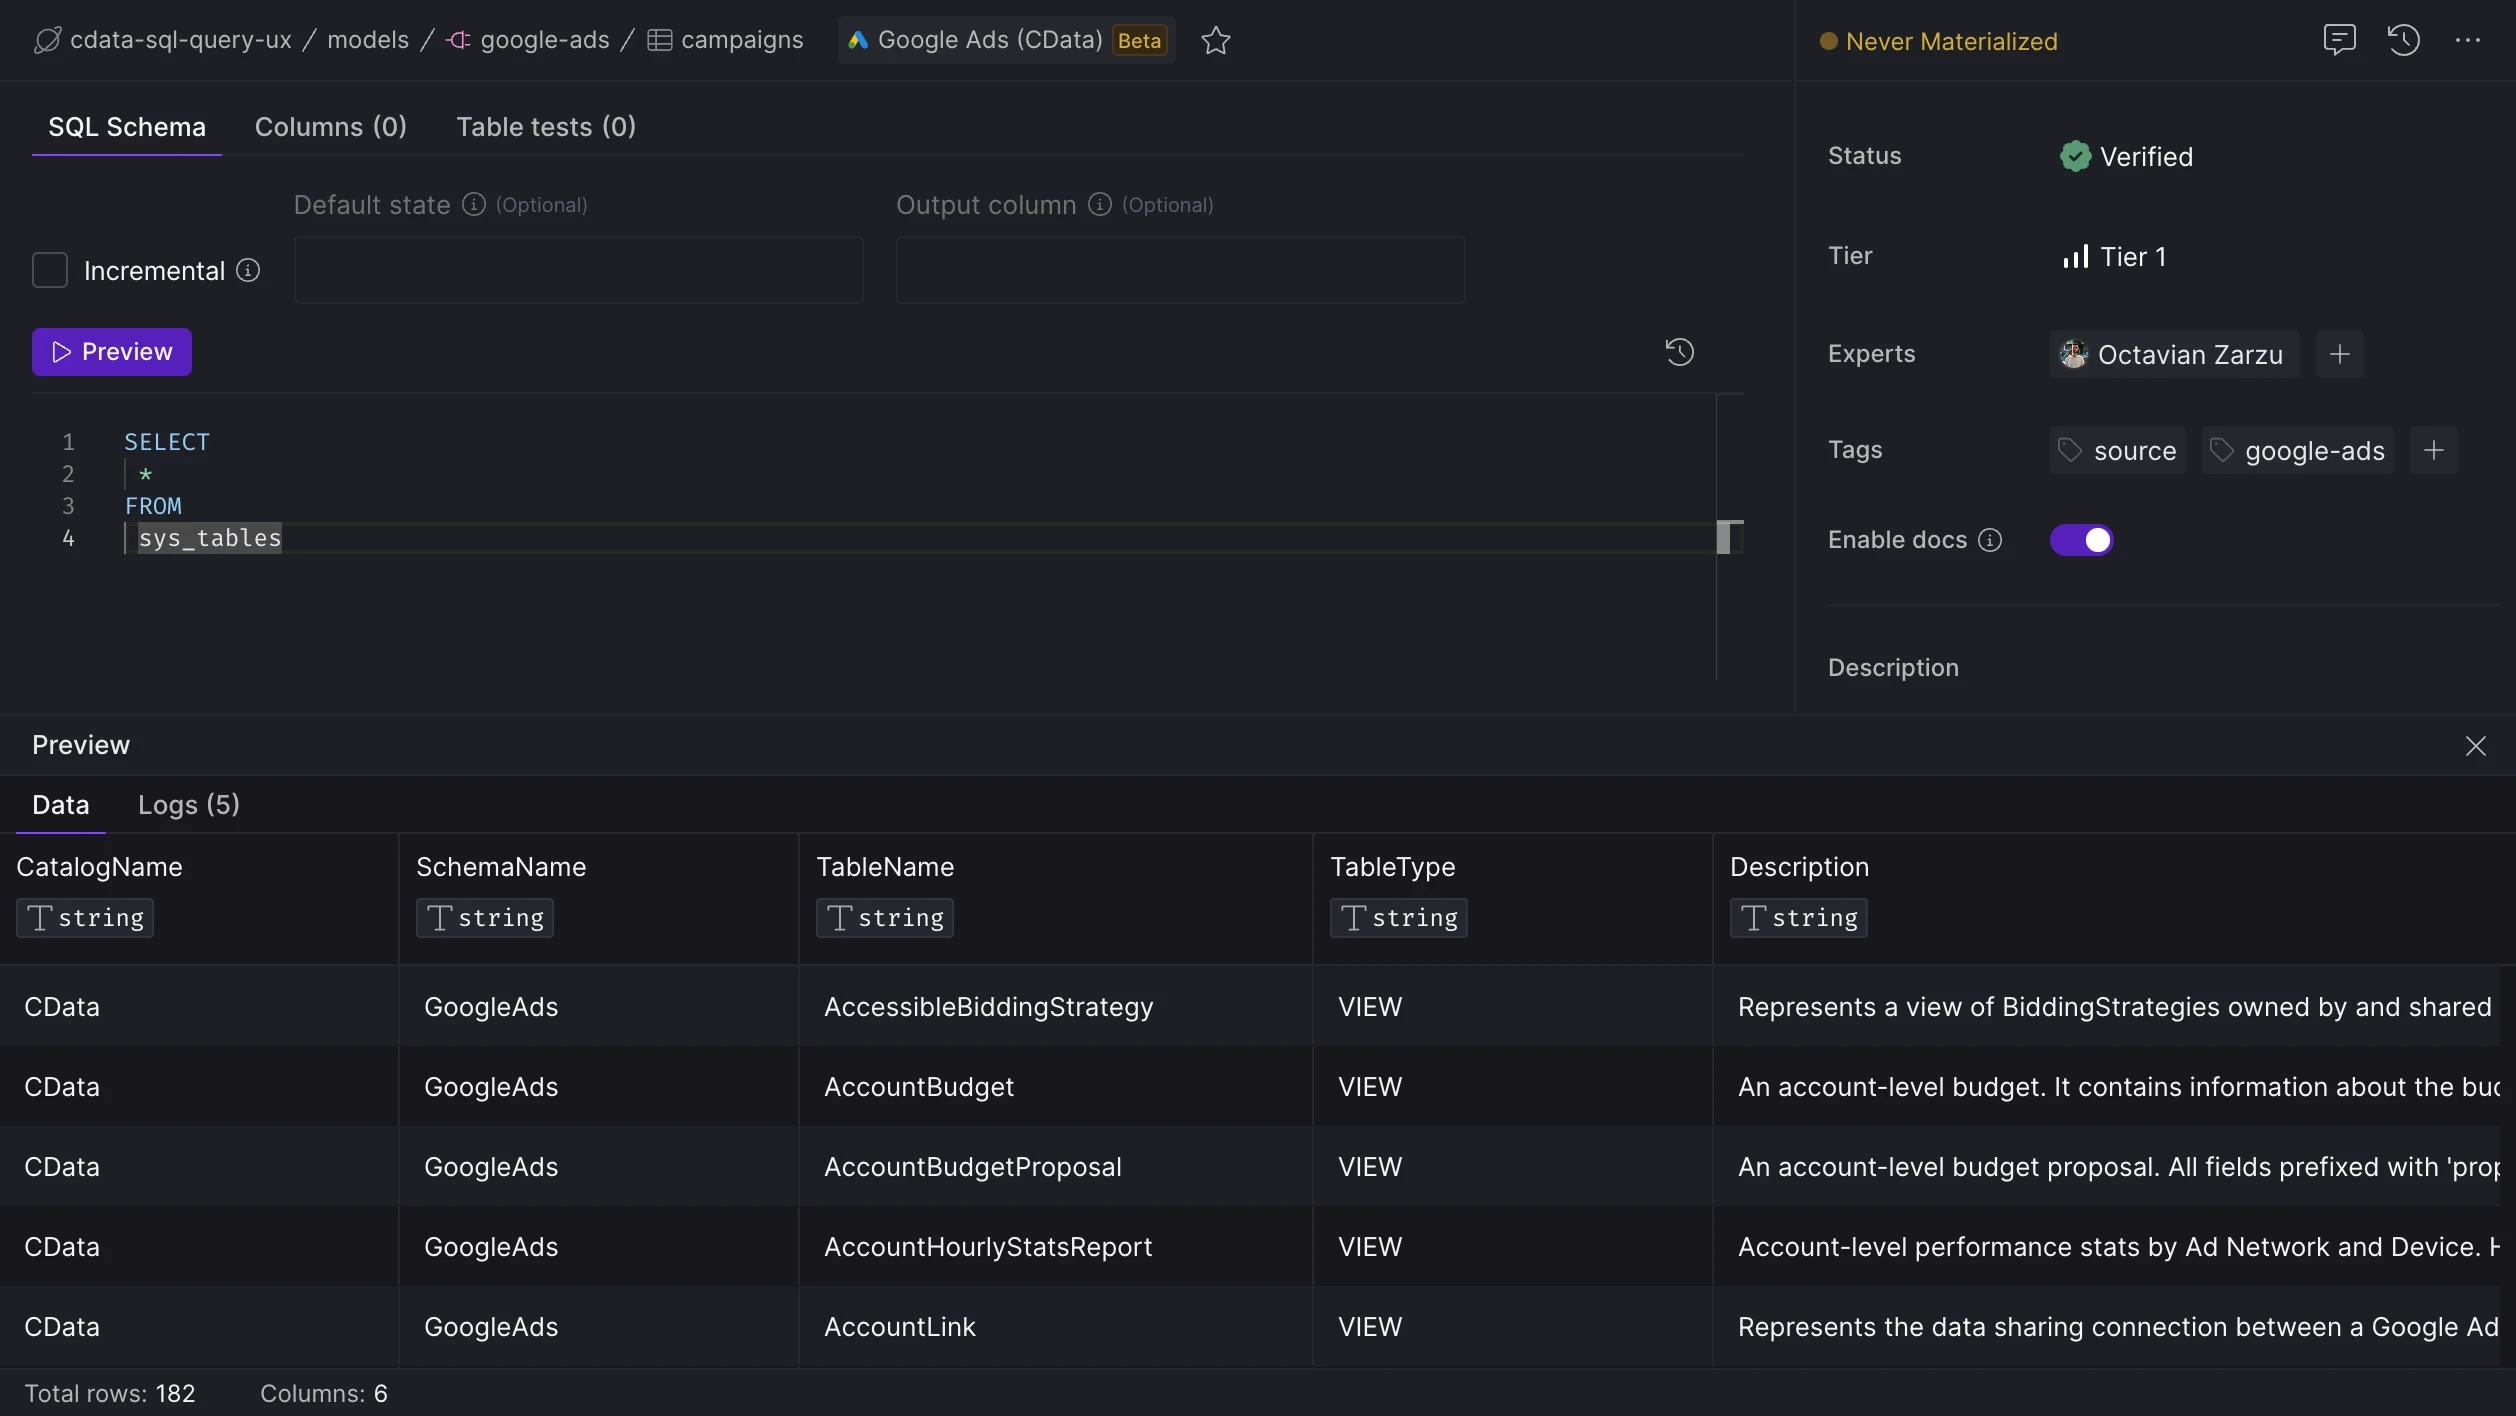Click the Output column input field
This screenshot has width=2516, height=1416.
point(1180,270)
